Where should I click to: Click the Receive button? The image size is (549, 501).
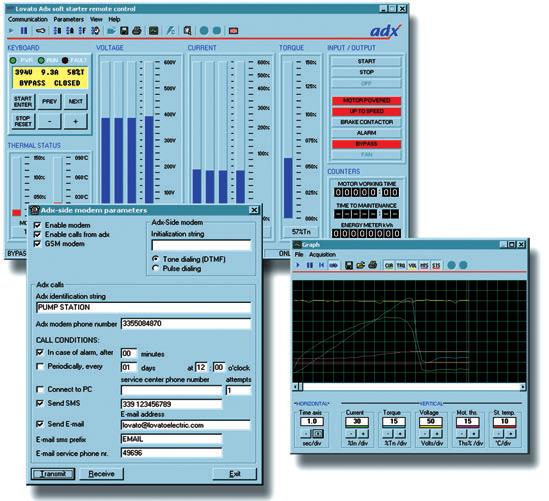pos(101,474)
